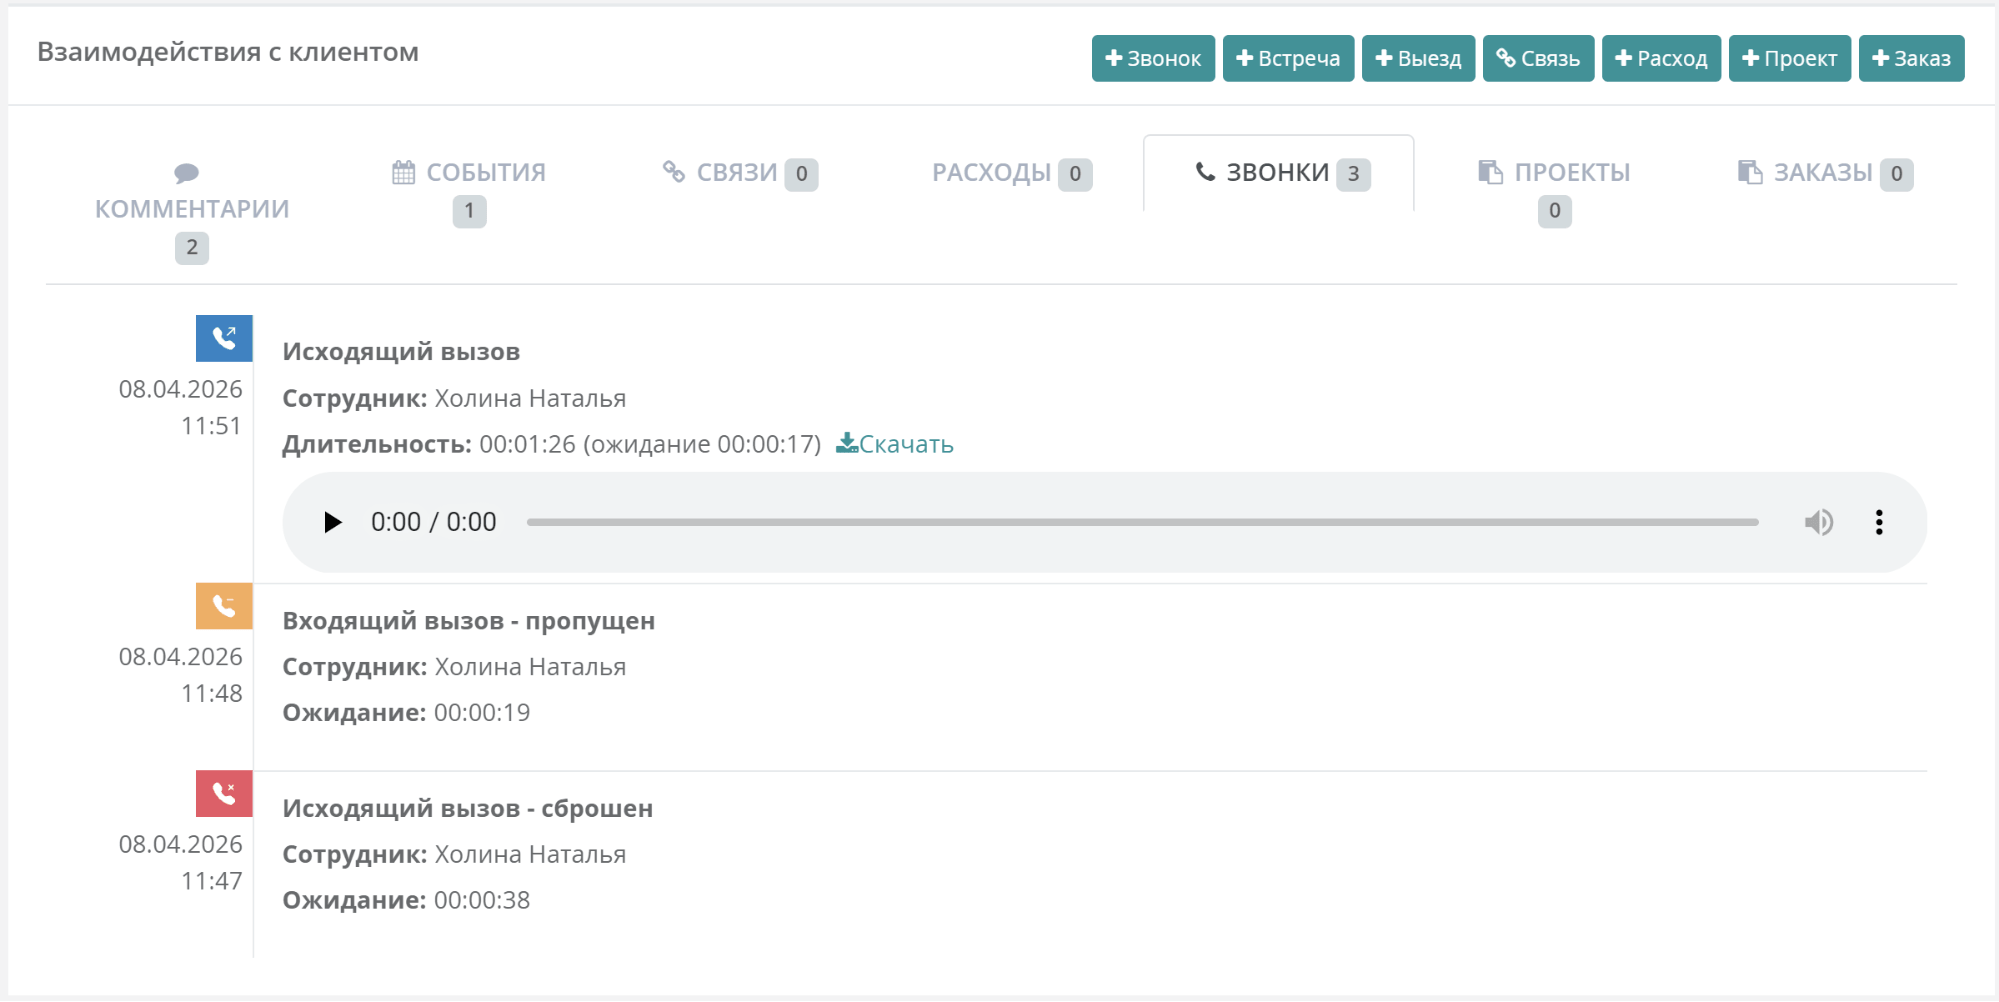Open the События tab
Viewport: 1999px width, 1002px height.
469,174
